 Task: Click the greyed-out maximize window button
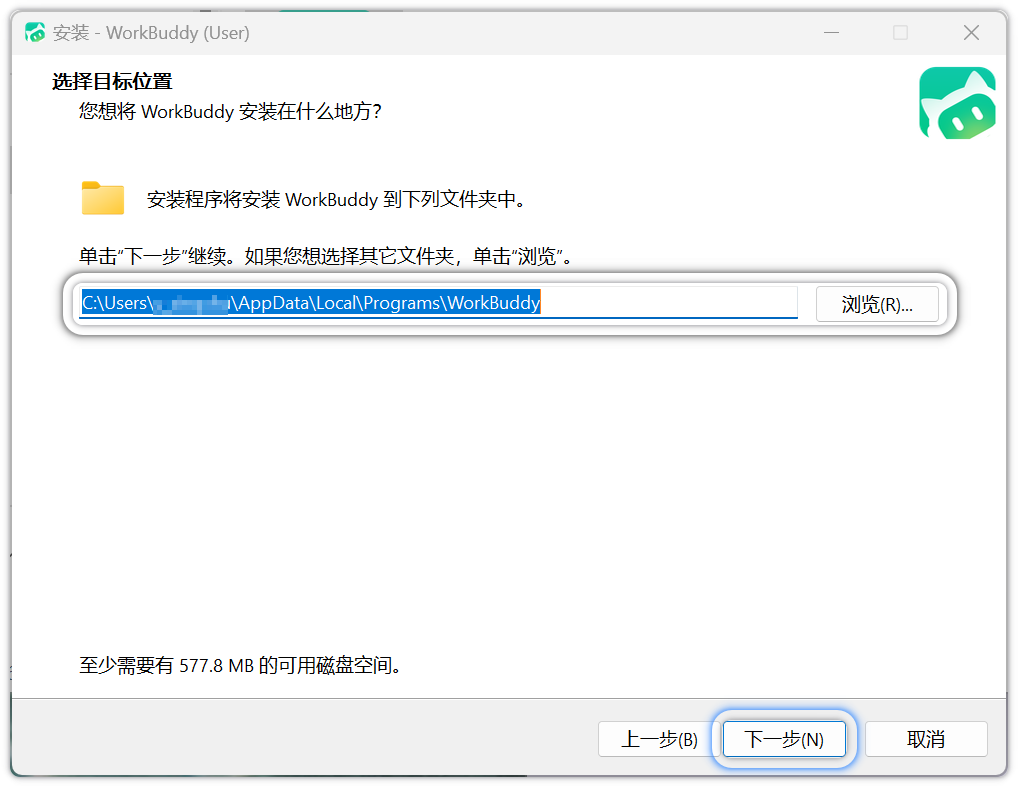(900, 33)
